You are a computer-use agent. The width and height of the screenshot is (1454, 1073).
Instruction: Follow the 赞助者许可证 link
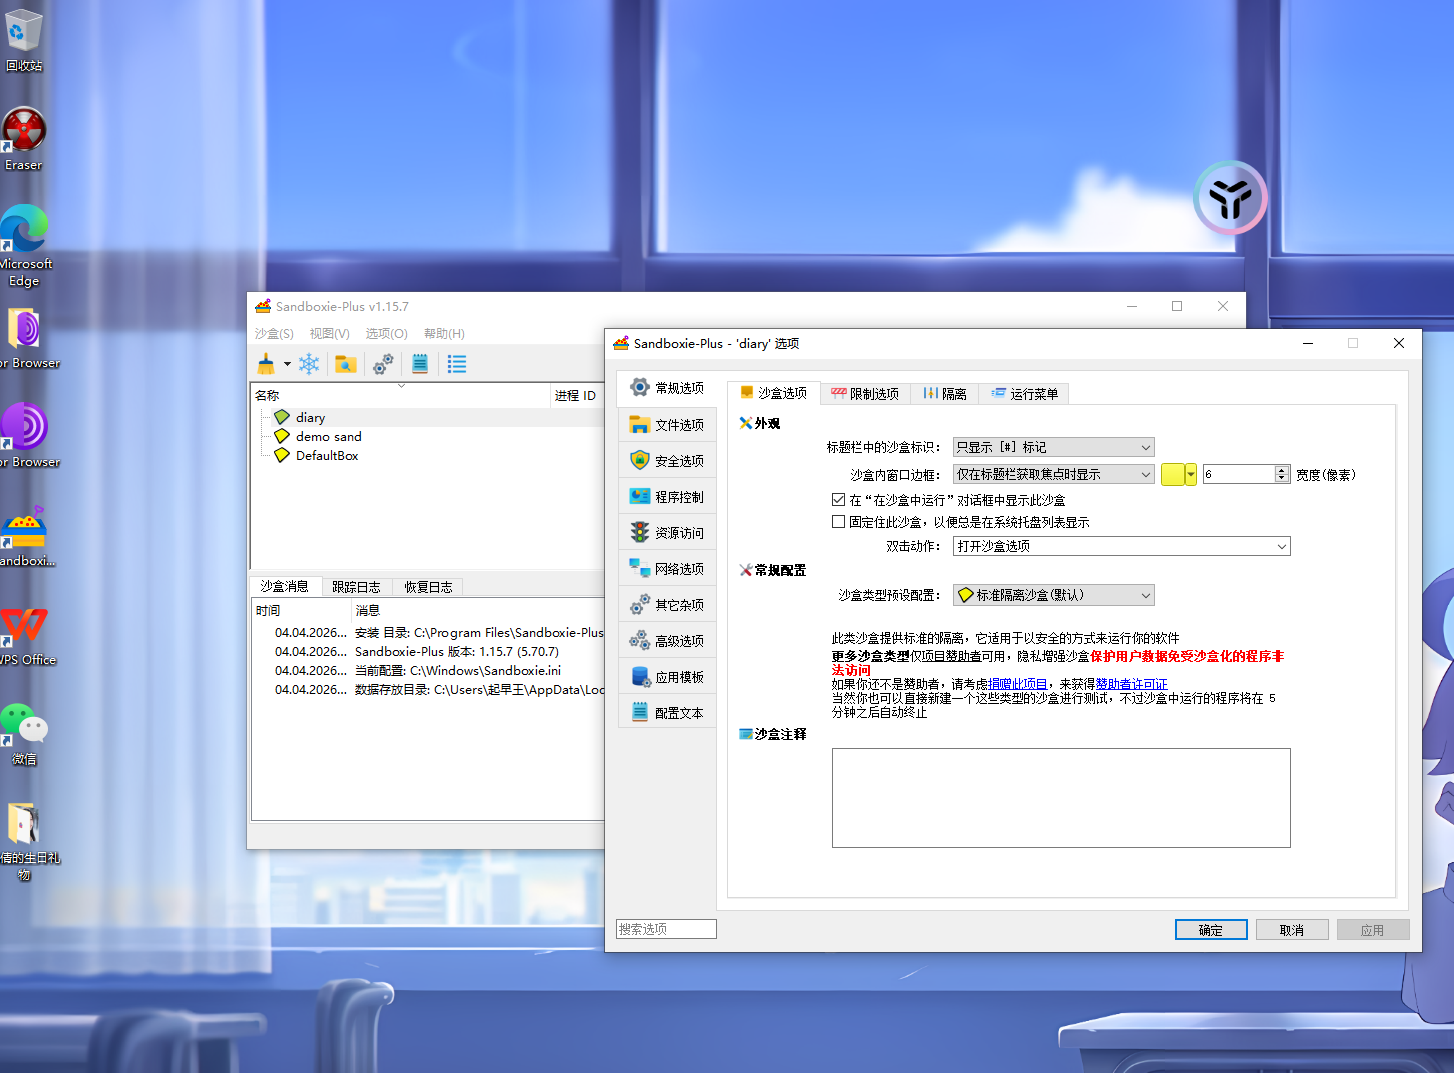pos(1132,684)
